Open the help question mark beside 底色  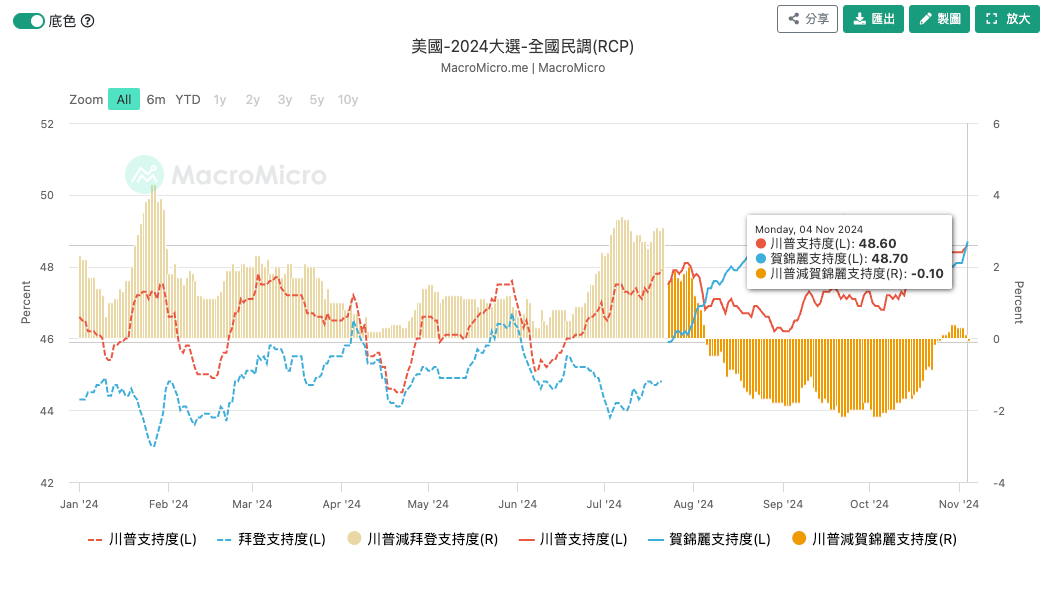(x=88, y=21)
